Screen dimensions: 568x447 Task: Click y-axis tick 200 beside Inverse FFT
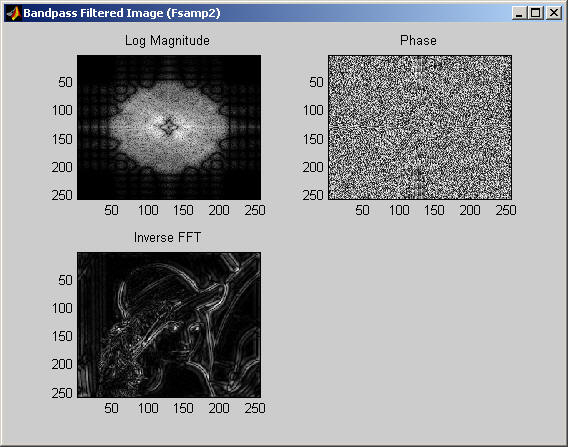pos(62,364)
